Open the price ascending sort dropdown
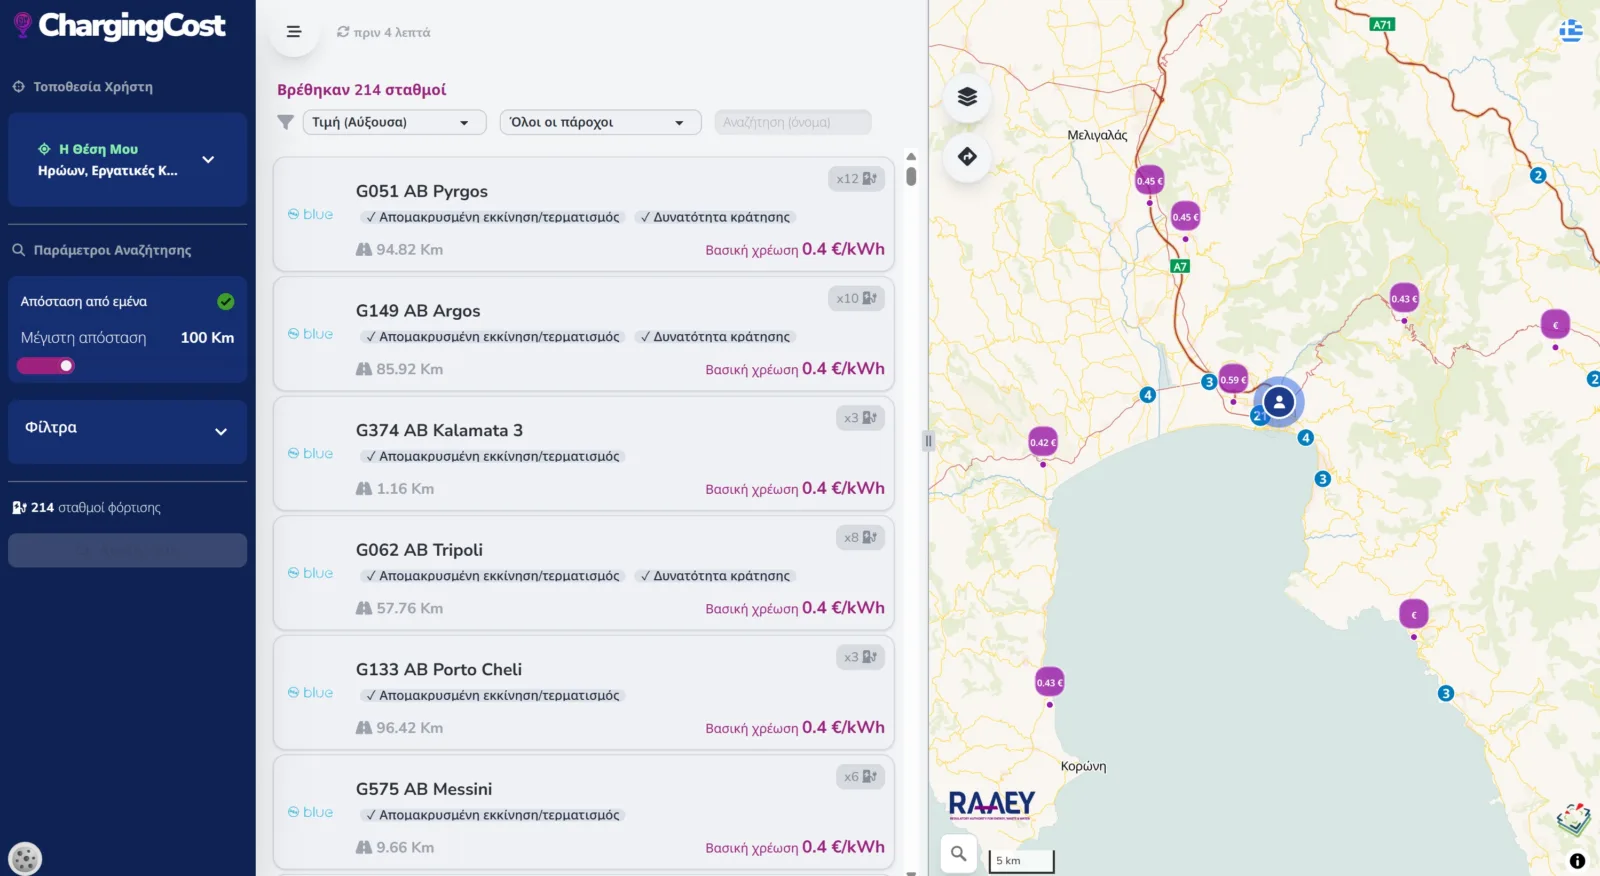The width and height of the screenshot is (1600, 876). [x=394, y=122]
